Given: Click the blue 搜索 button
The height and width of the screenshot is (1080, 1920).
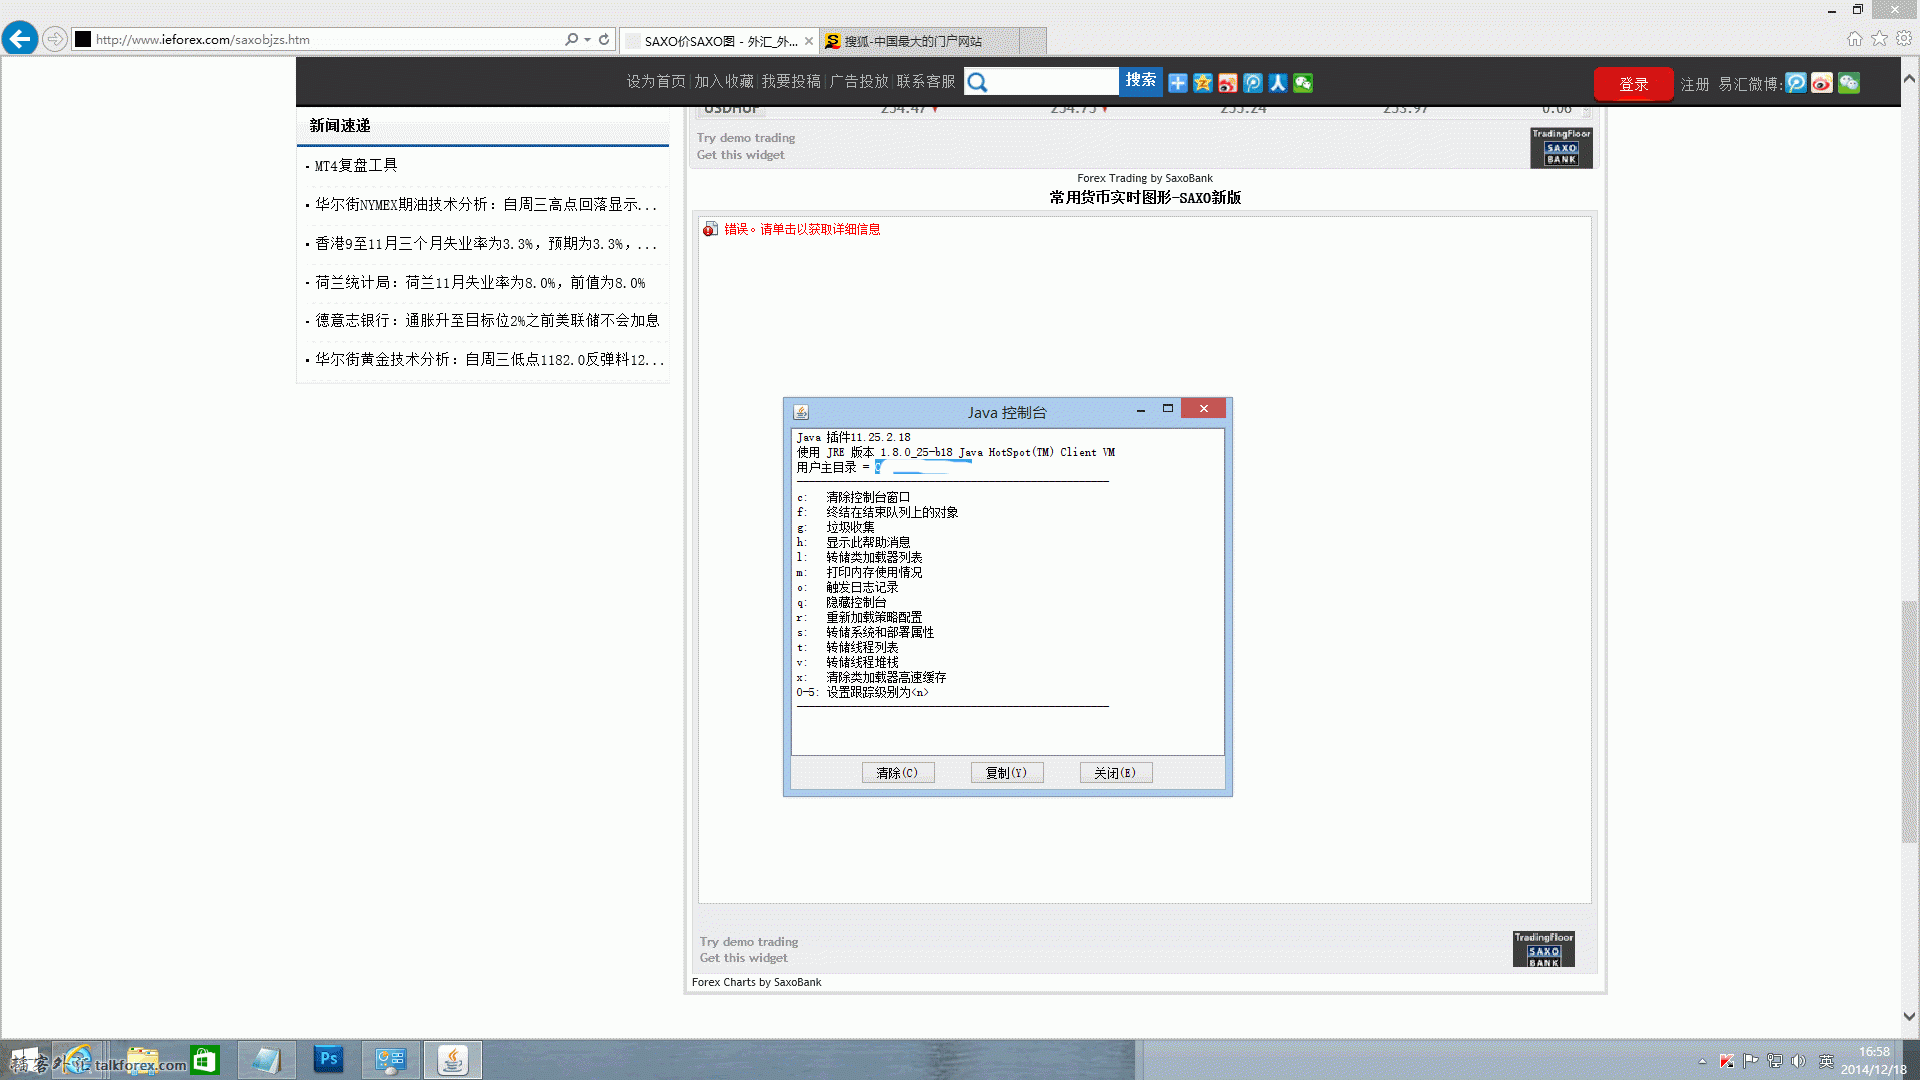Looking at the screenshot, I should click(x=1141, y=81).
